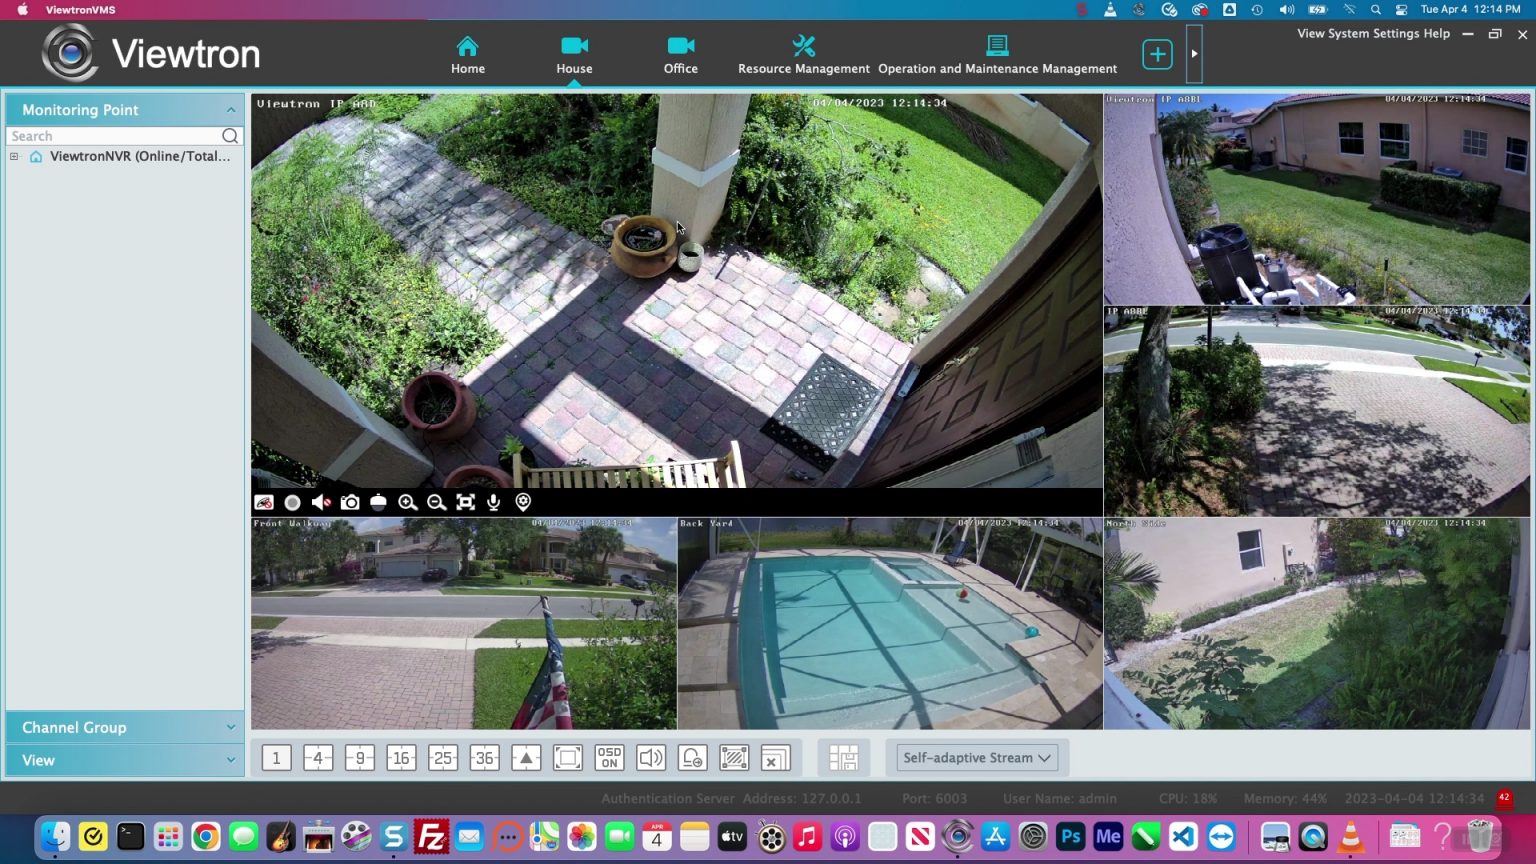The width and height of the screenshot is (1536, 864).
Task: Expand the ViewtronNVR tree item
Action: click(x=13, y=156)
